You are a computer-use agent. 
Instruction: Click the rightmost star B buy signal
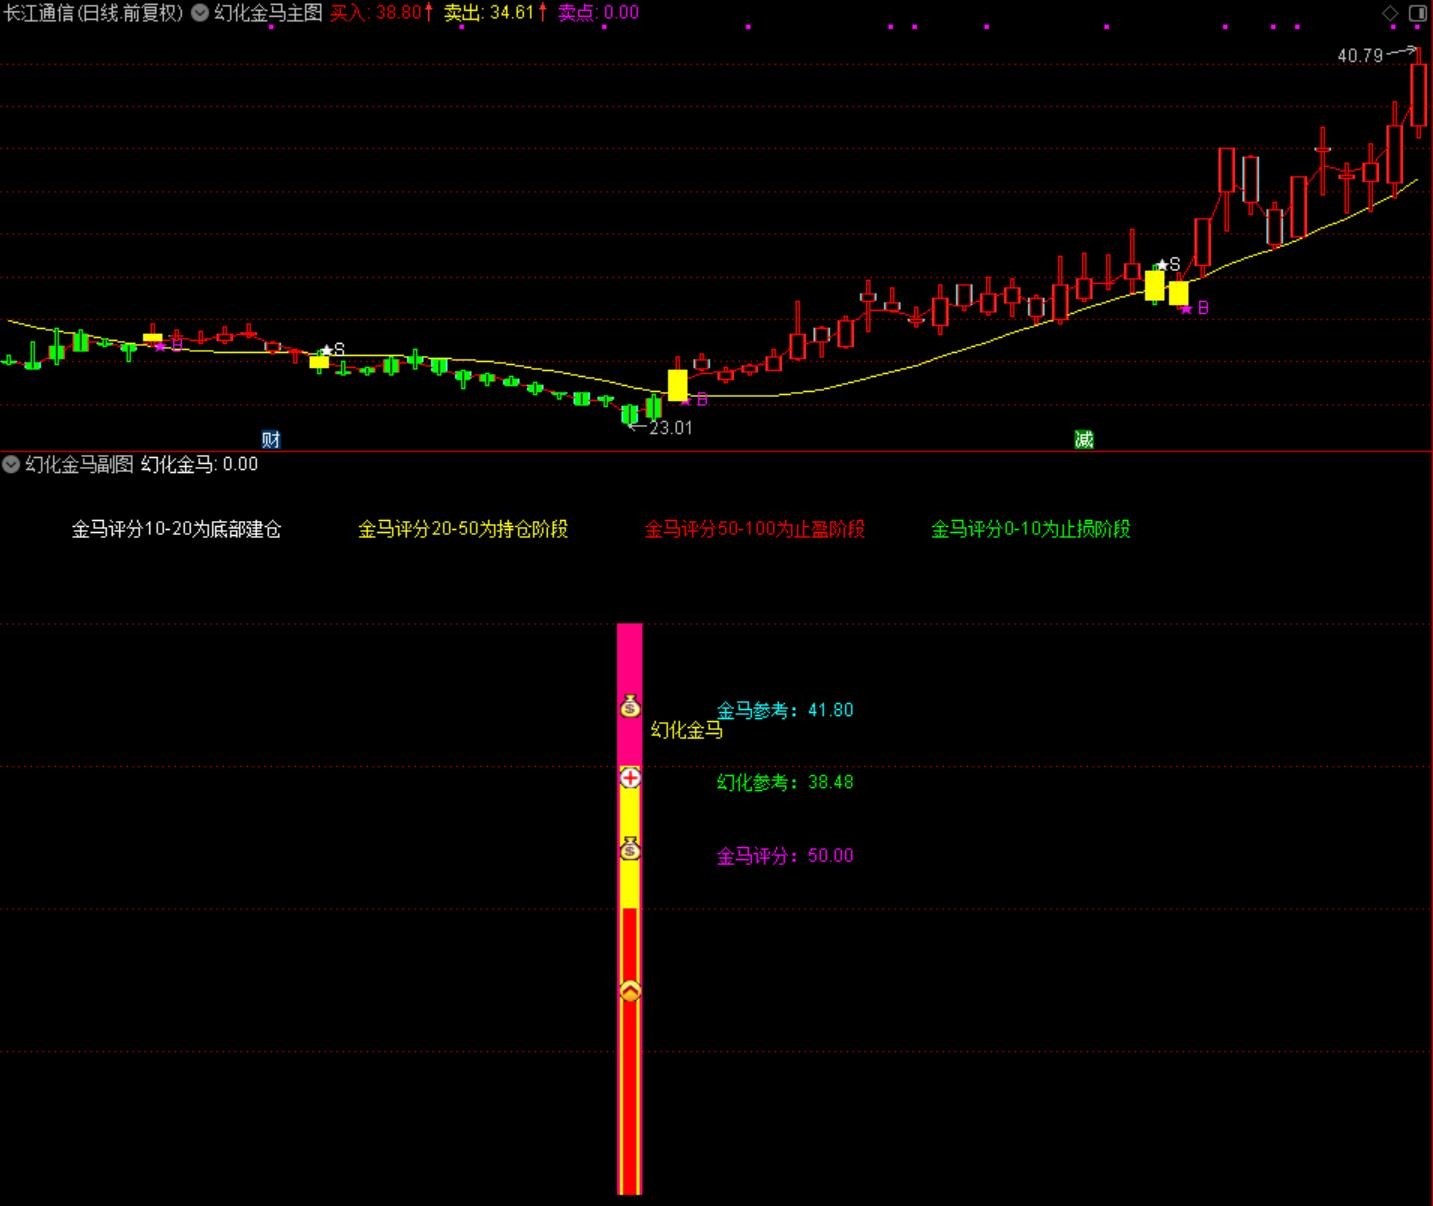[1194, 308]
